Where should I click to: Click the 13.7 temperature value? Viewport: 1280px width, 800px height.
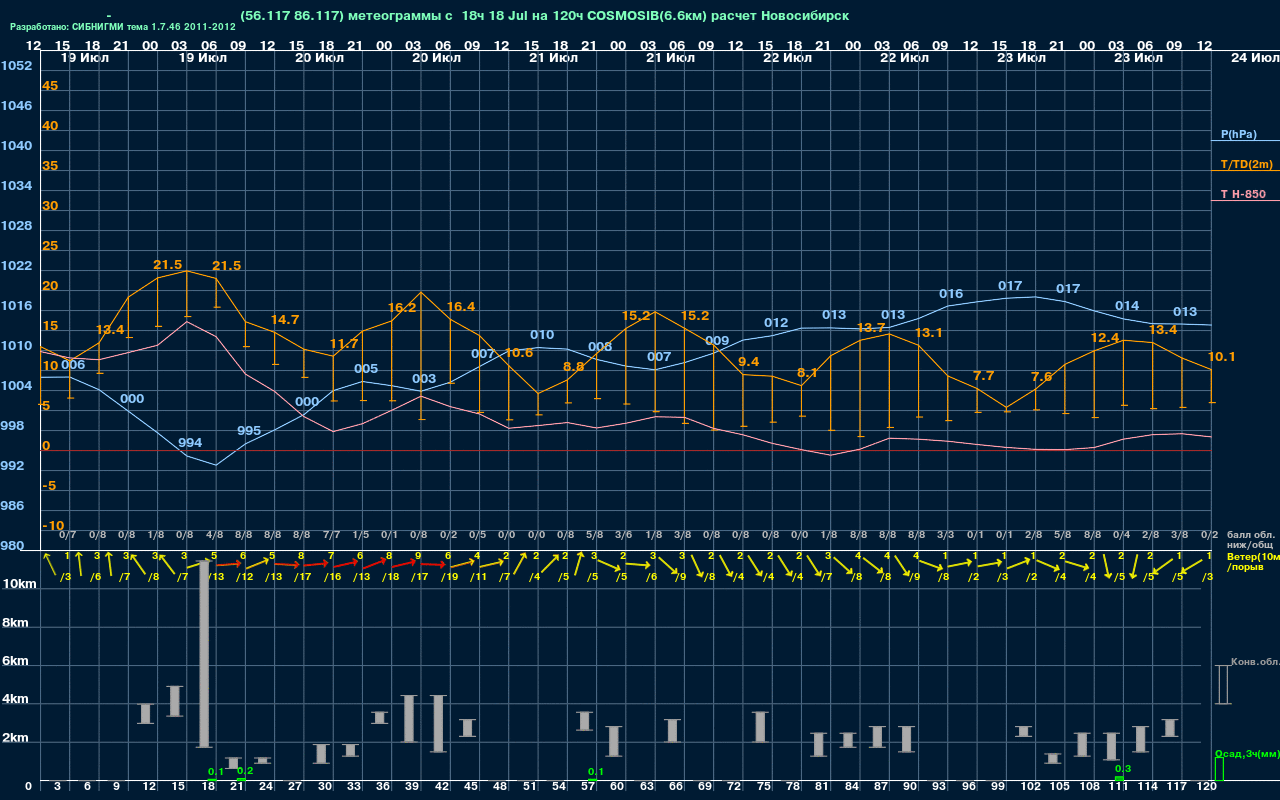point(870,328)
